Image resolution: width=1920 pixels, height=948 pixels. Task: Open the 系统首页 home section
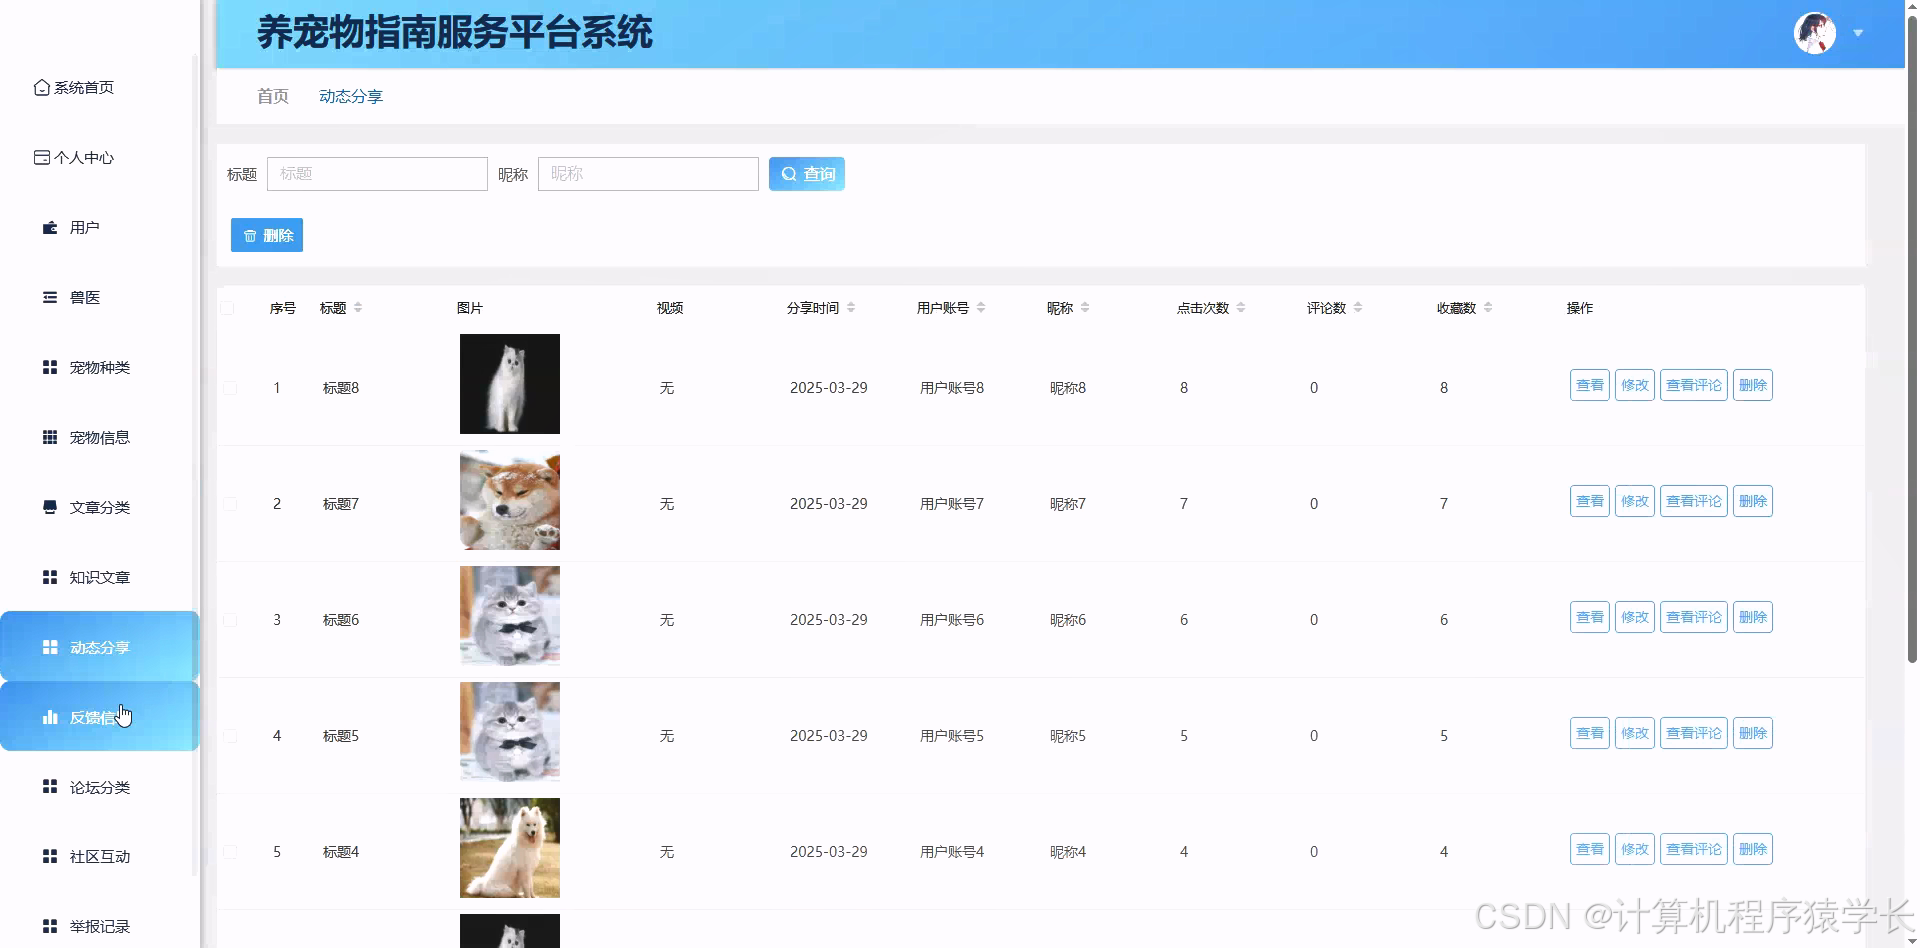(85, 87)
